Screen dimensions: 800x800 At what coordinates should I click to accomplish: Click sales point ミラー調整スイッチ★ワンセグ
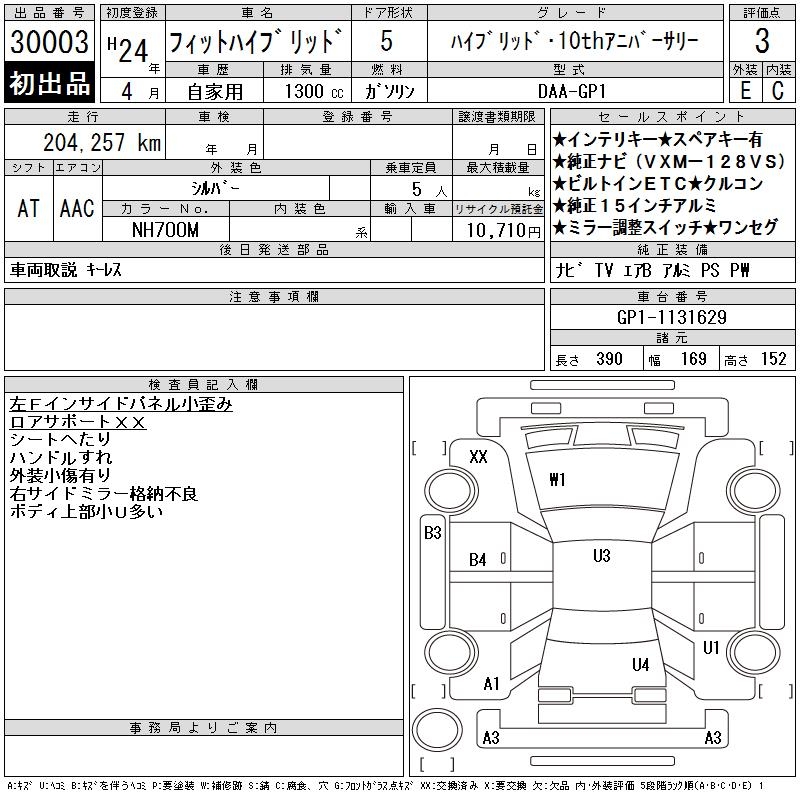click(x=665, y=227)
